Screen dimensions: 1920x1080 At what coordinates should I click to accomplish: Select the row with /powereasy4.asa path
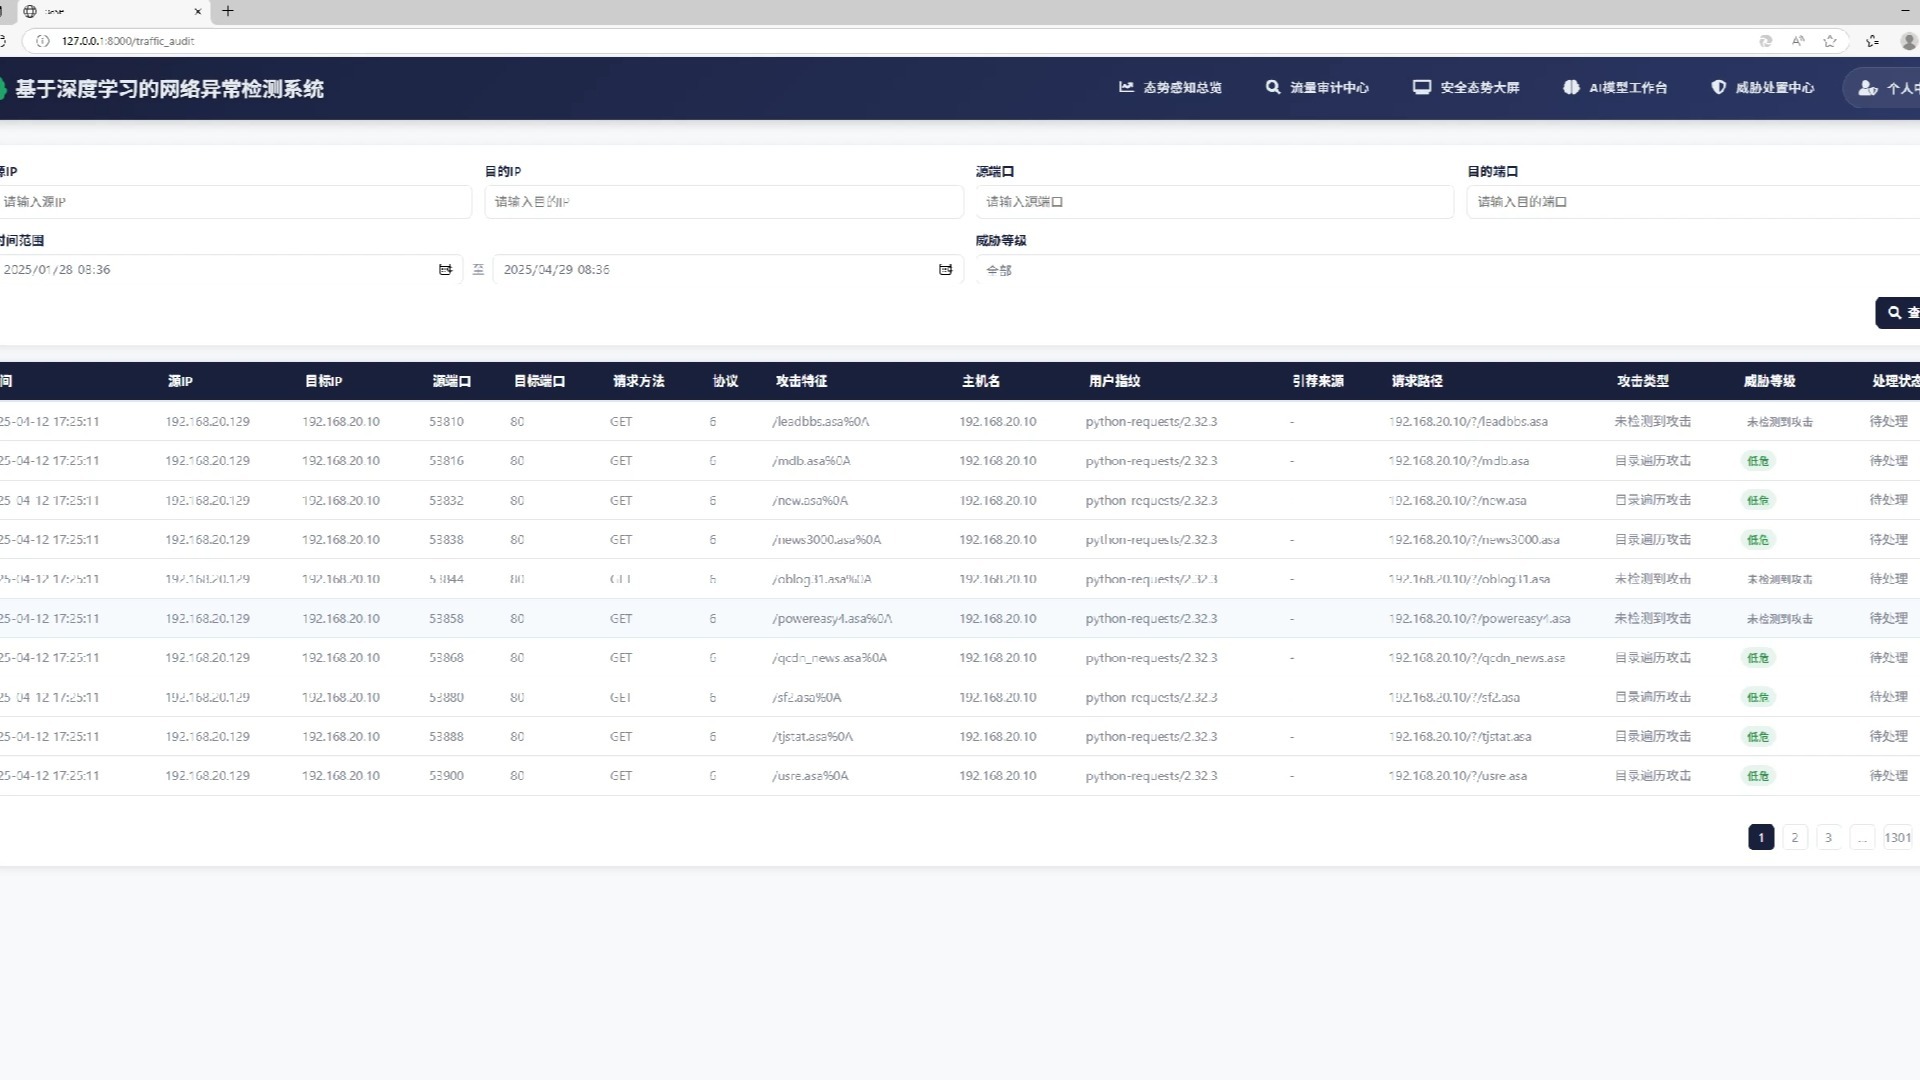coord(831,619)
